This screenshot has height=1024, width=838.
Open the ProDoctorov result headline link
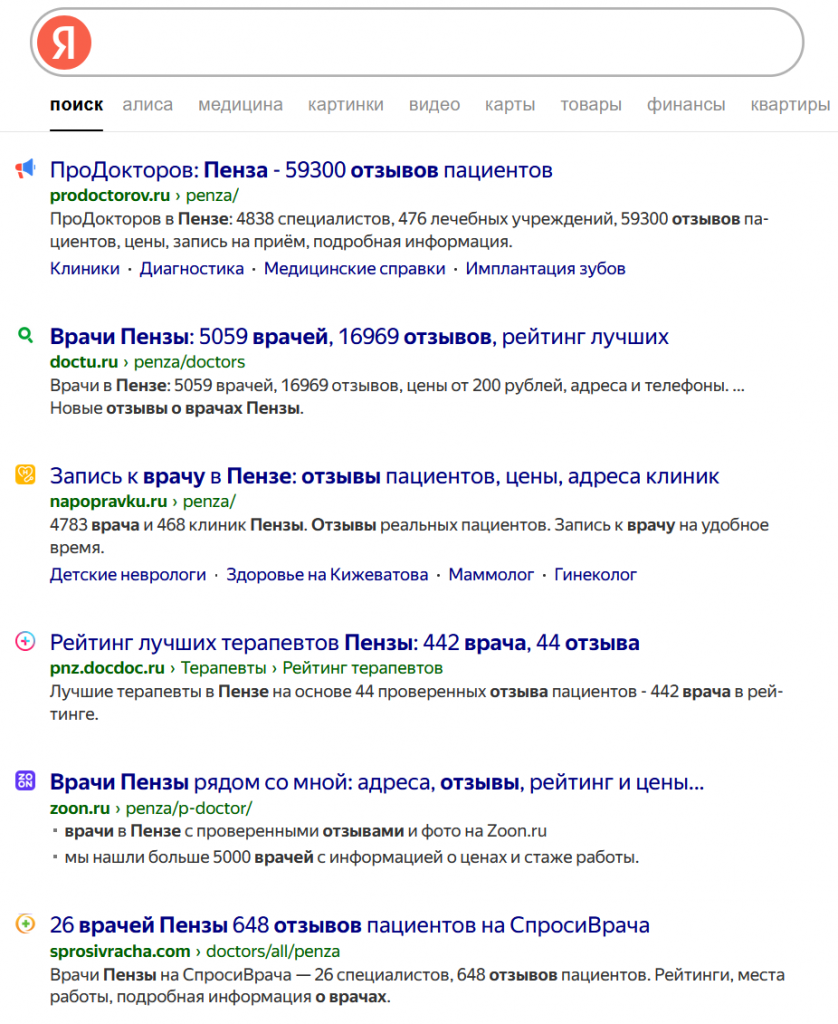(300, 170)
